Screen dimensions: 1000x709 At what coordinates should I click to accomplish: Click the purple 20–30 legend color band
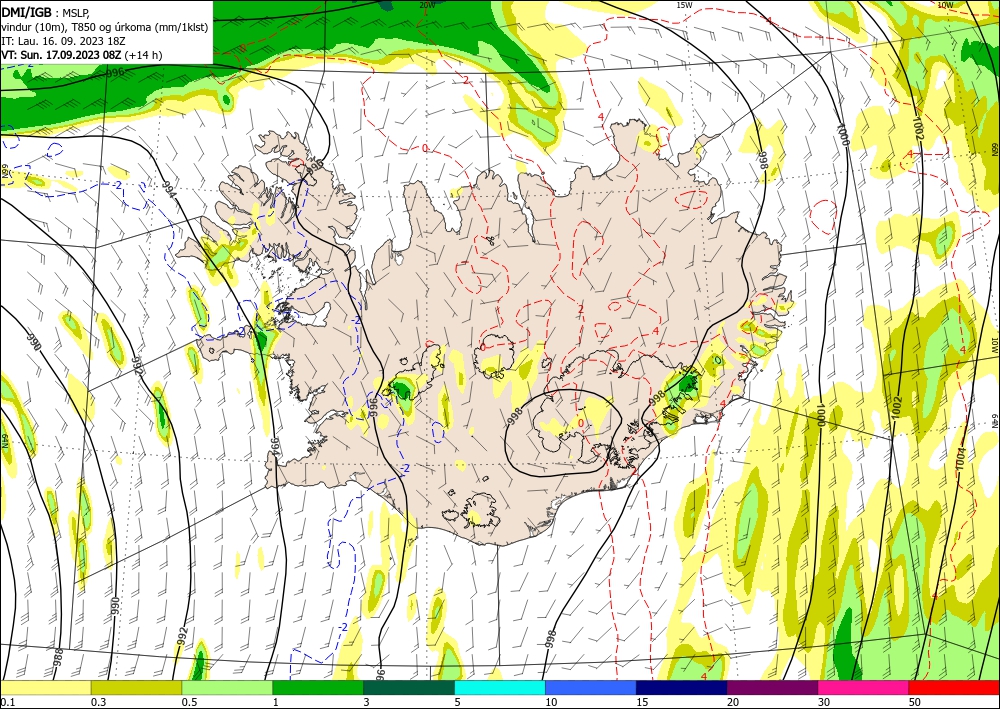(x=772, y=687)
